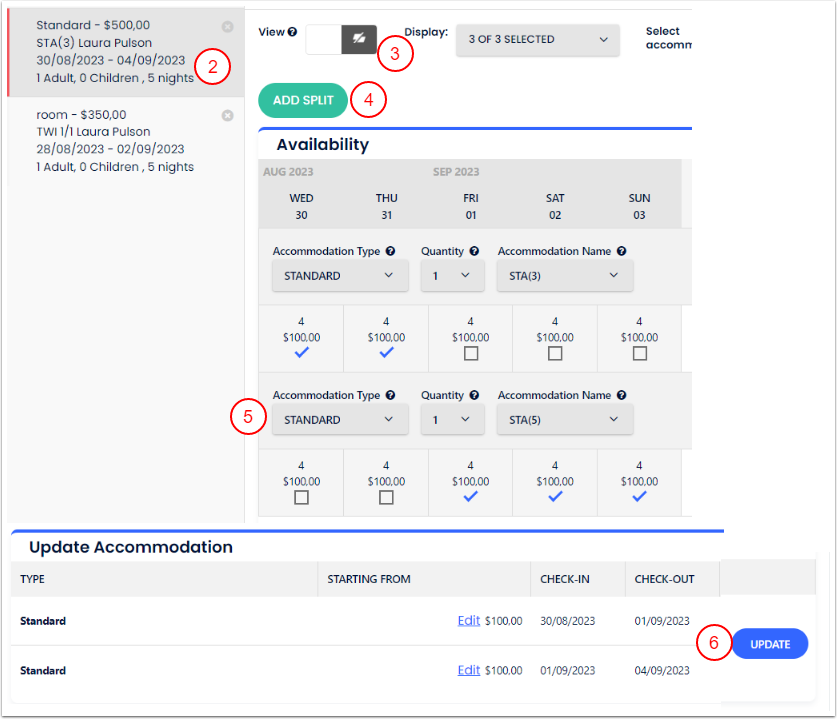Select the room TWI 1/1 Laura Pulson entry
Image resolution: width=837 pixels, height=719 pixels.
click(122, 141)
